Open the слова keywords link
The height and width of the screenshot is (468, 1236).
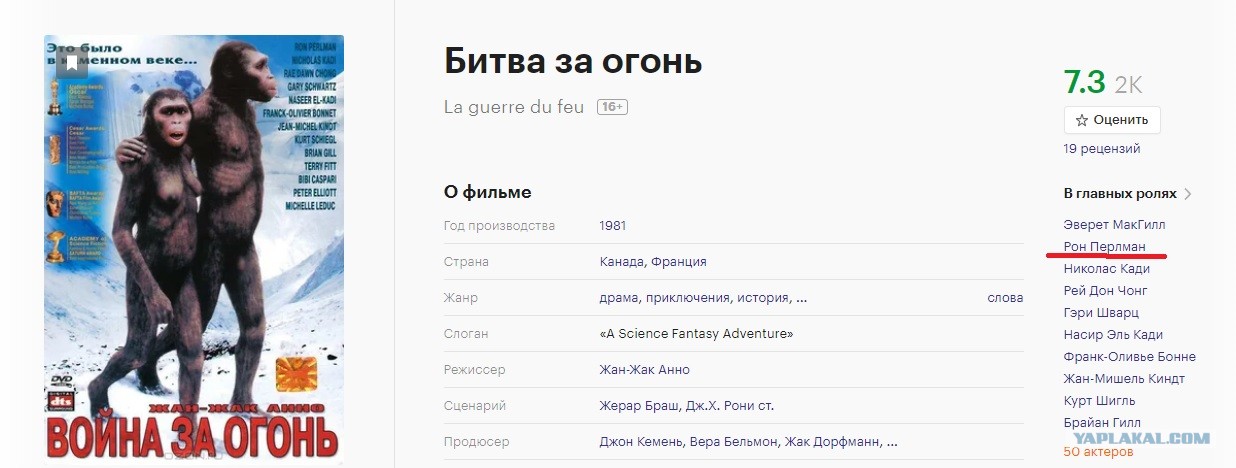[1005, 298]
